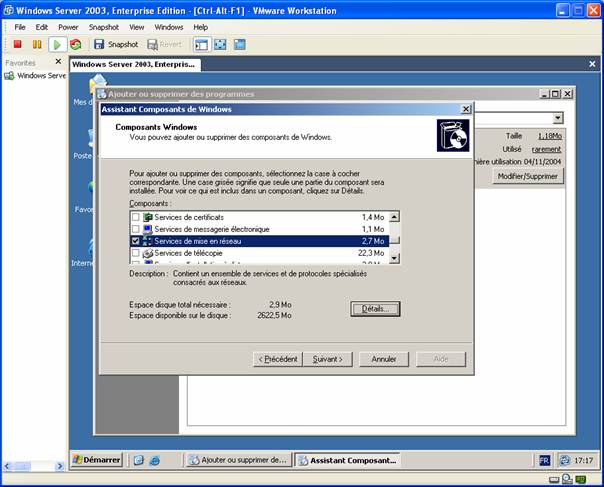Click the Démarrer start button
The height and width of the screenshot is (487, 604).
pyautogui.click(x=97, y=460)
